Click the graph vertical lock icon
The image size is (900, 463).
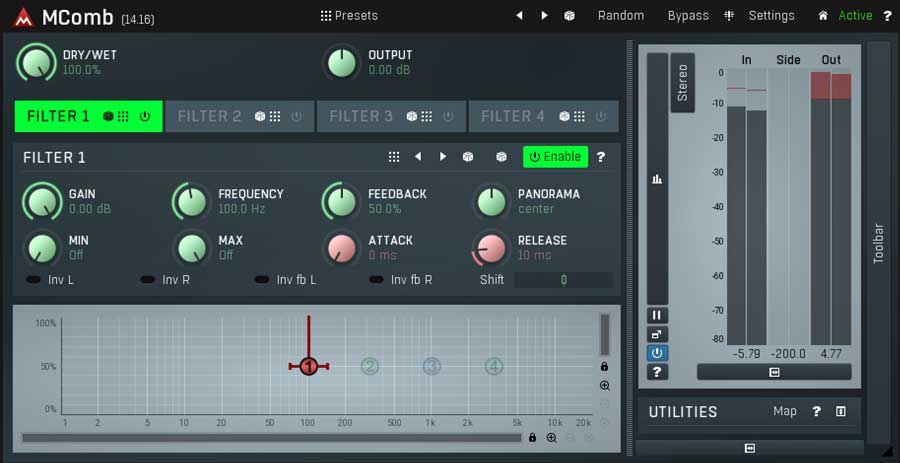tap(604, 366)
